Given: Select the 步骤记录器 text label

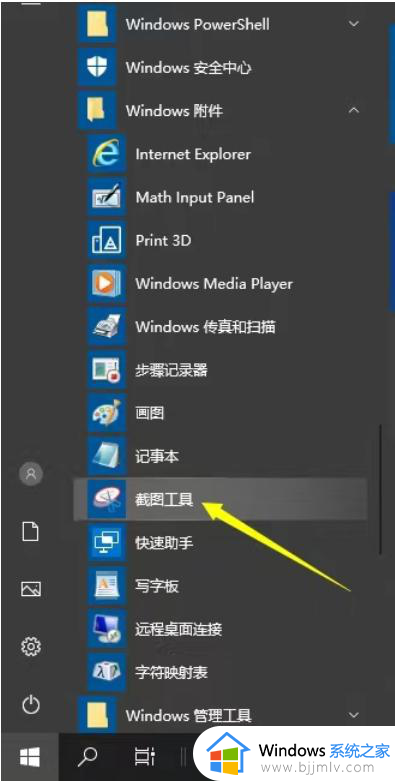Looking at the screenshot, I should tap(171, 370).
